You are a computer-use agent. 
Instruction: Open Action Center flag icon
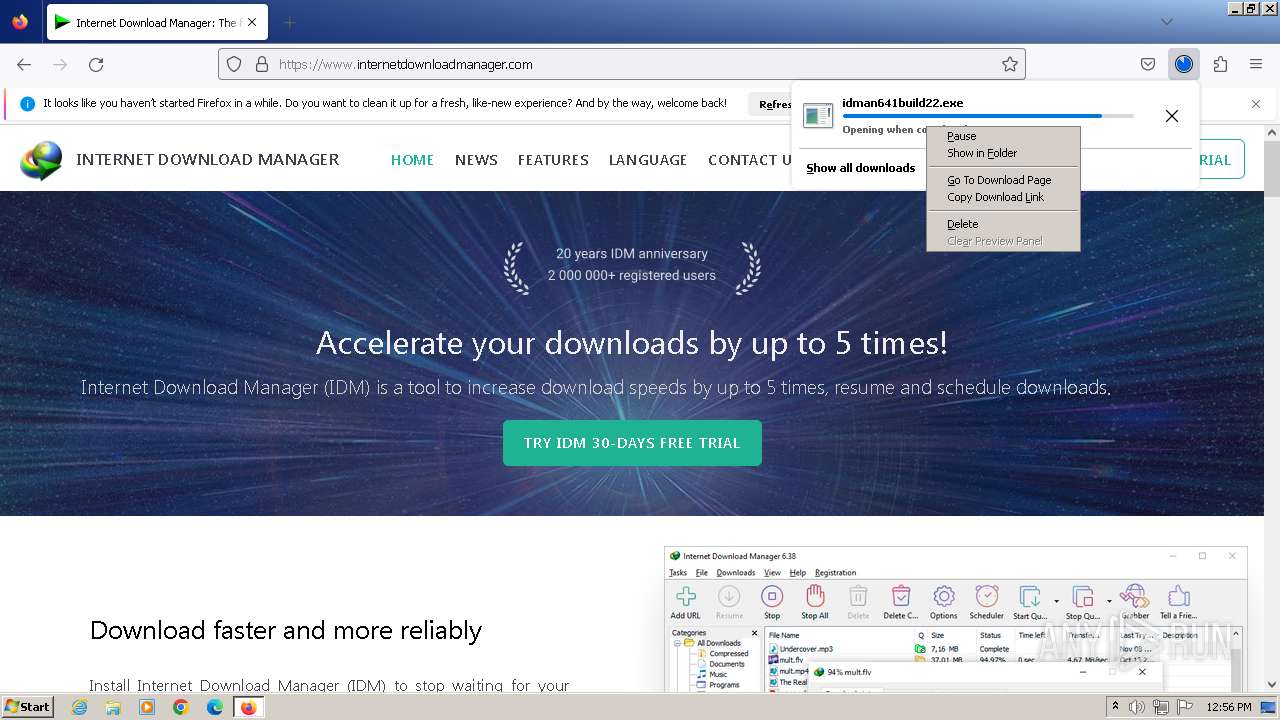(1186, 707)
